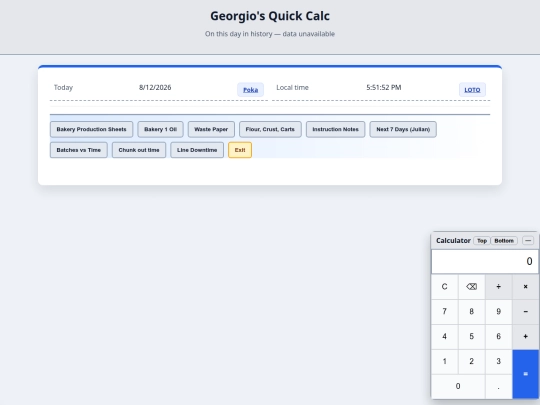540x405 pixels.
Task: Follow the Poka link
Action: (x=250, y=90)
